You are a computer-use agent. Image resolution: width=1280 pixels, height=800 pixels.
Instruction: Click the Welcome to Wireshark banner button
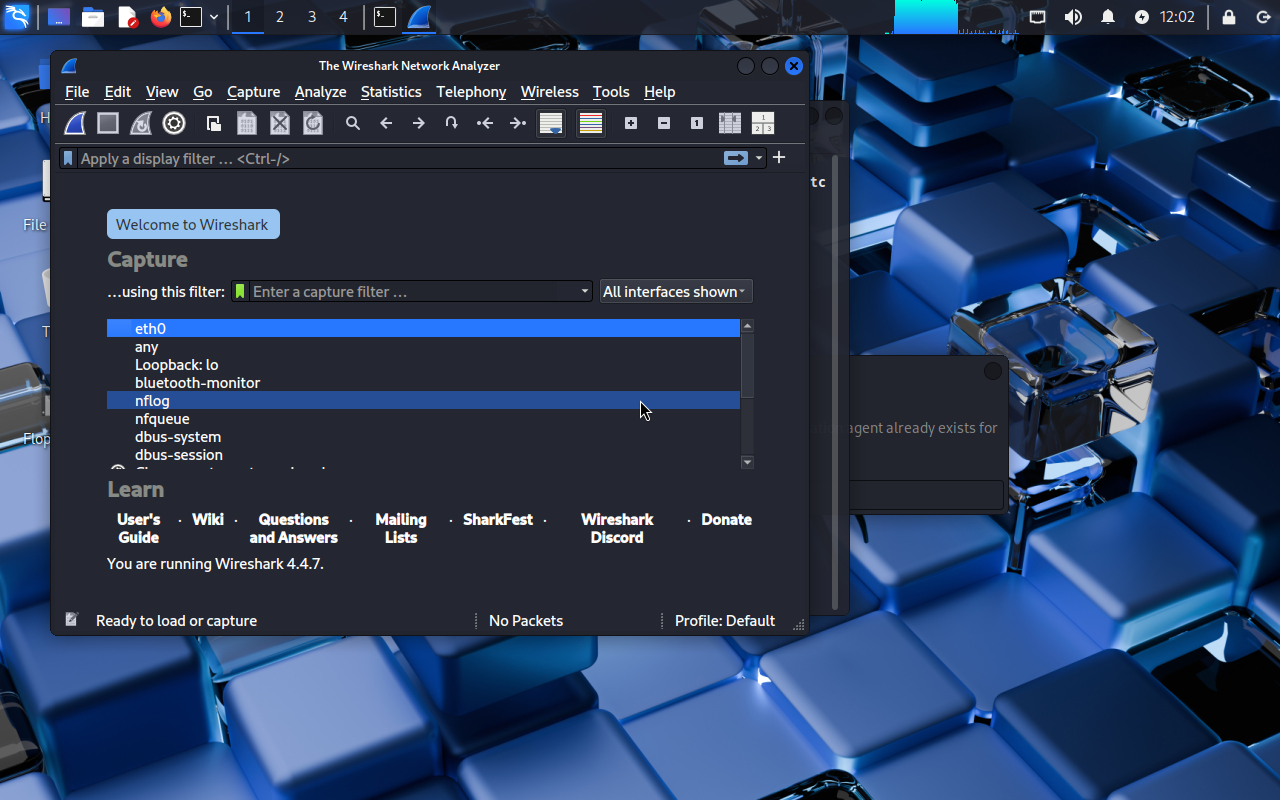tap(193, 224)
